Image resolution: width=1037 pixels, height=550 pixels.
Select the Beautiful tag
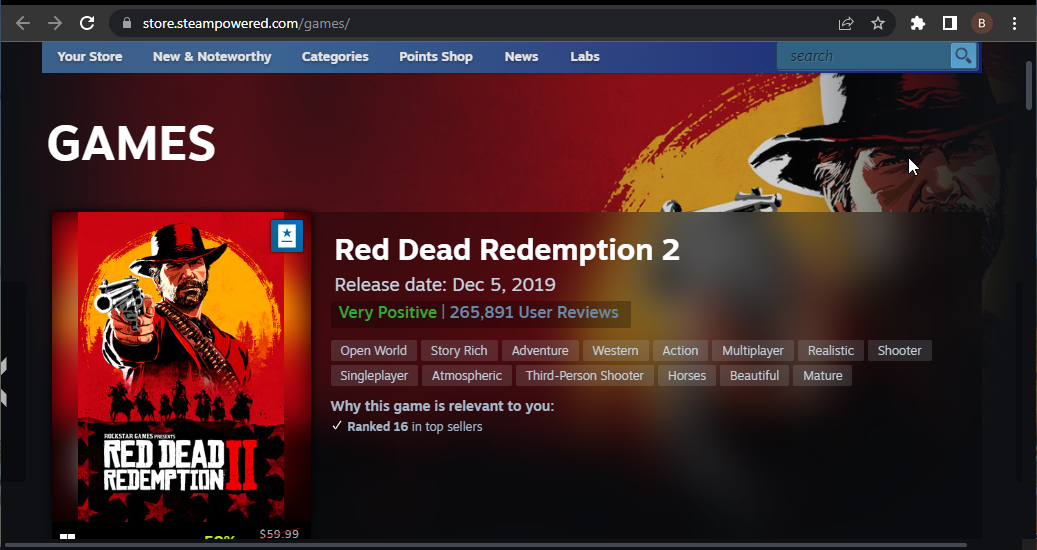[754, 375]
